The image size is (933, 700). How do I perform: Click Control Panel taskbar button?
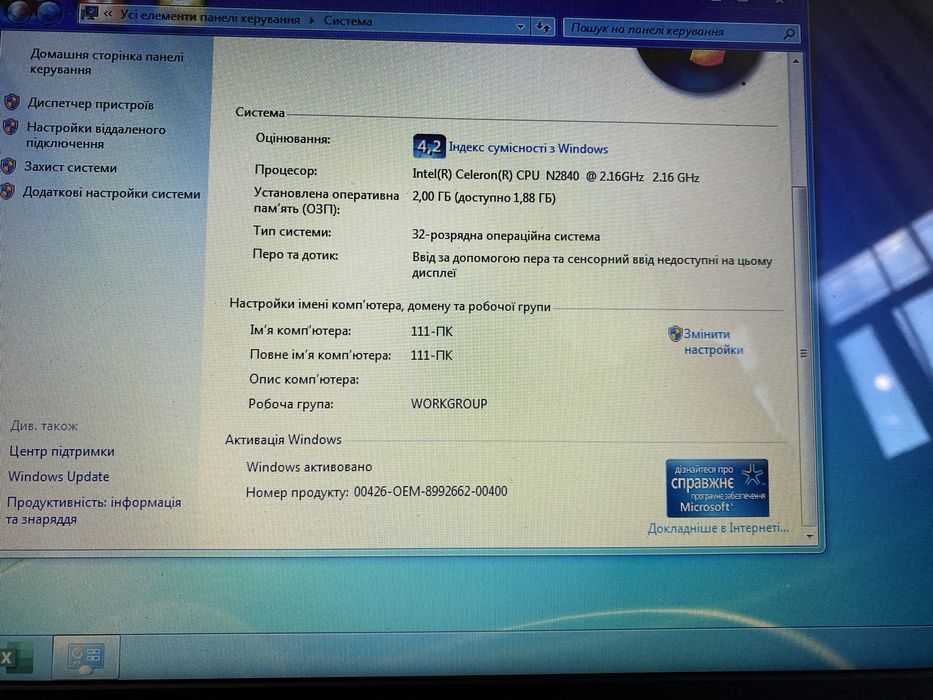pyautogui.click(x=86, y=657)
